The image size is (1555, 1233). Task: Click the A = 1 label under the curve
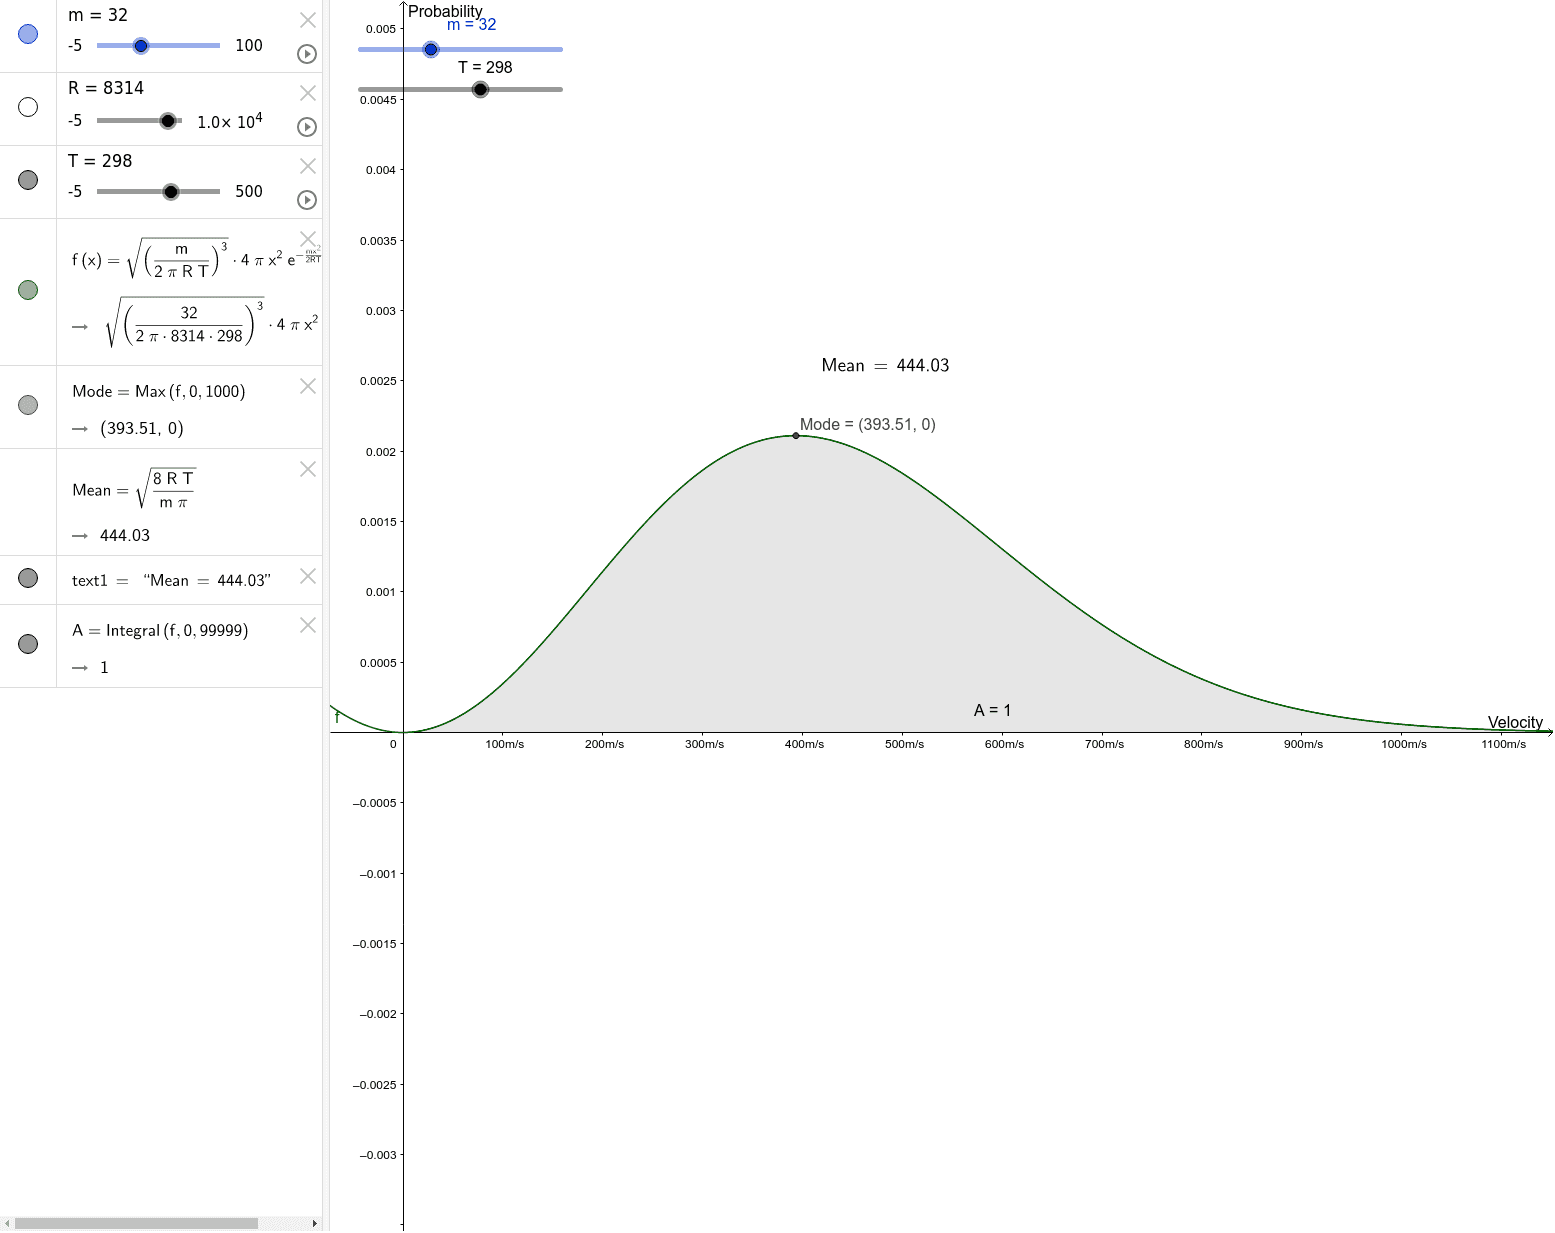(993, 710)
